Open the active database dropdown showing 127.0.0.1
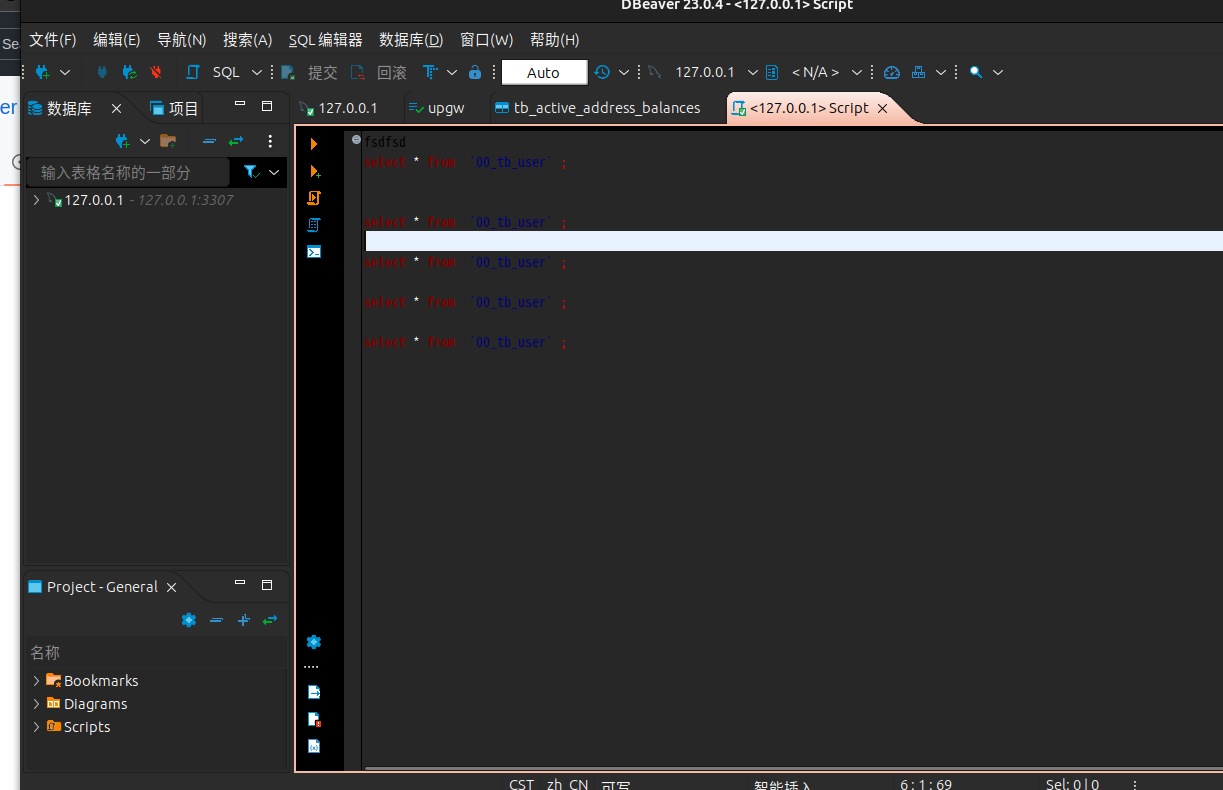The image size is (1223, 790). click(x=711, y=71)
